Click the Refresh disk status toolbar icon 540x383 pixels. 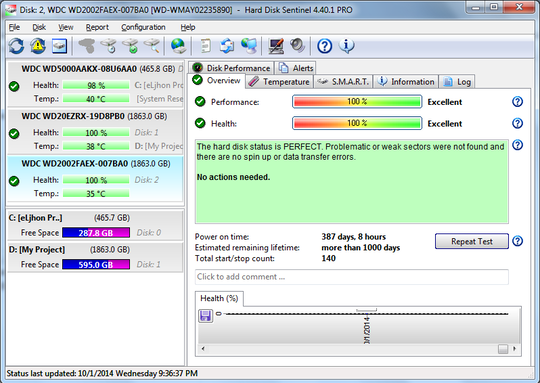[x=16, y=46]
